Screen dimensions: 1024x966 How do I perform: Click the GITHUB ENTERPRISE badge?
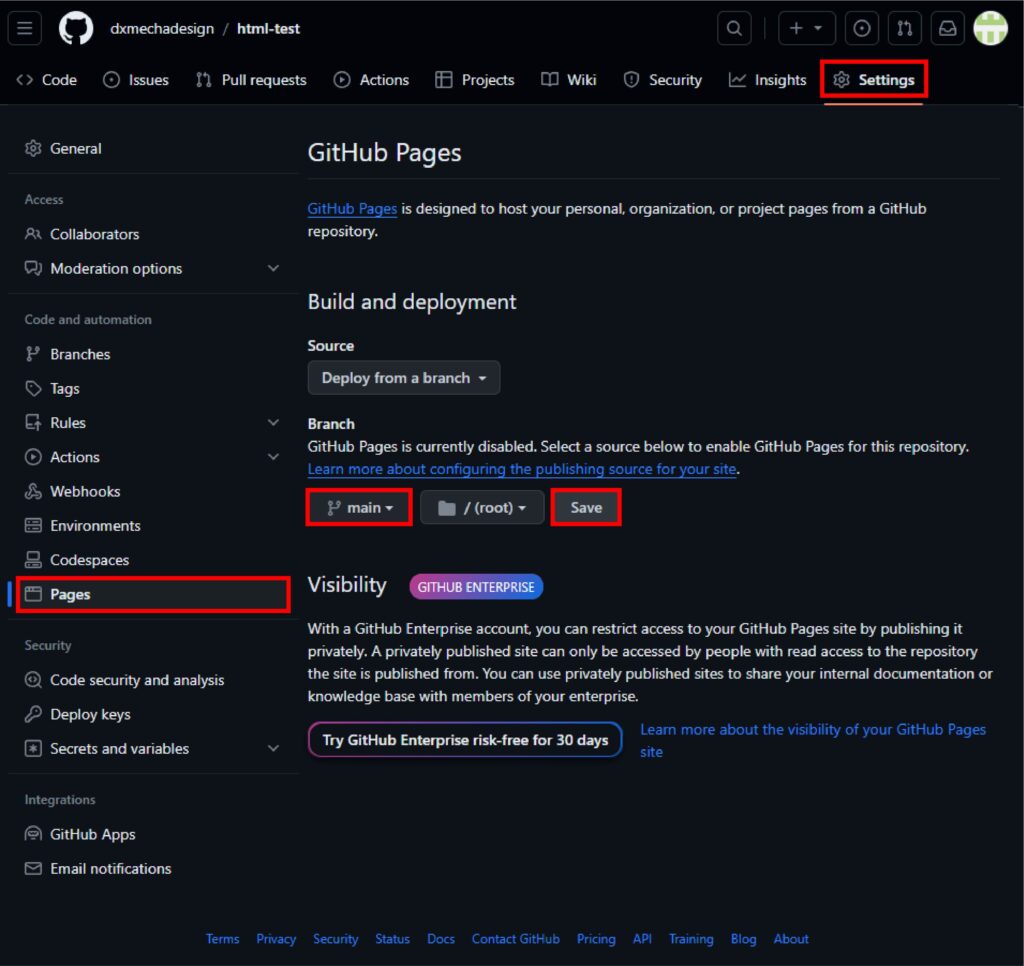[x=476, y=587]
